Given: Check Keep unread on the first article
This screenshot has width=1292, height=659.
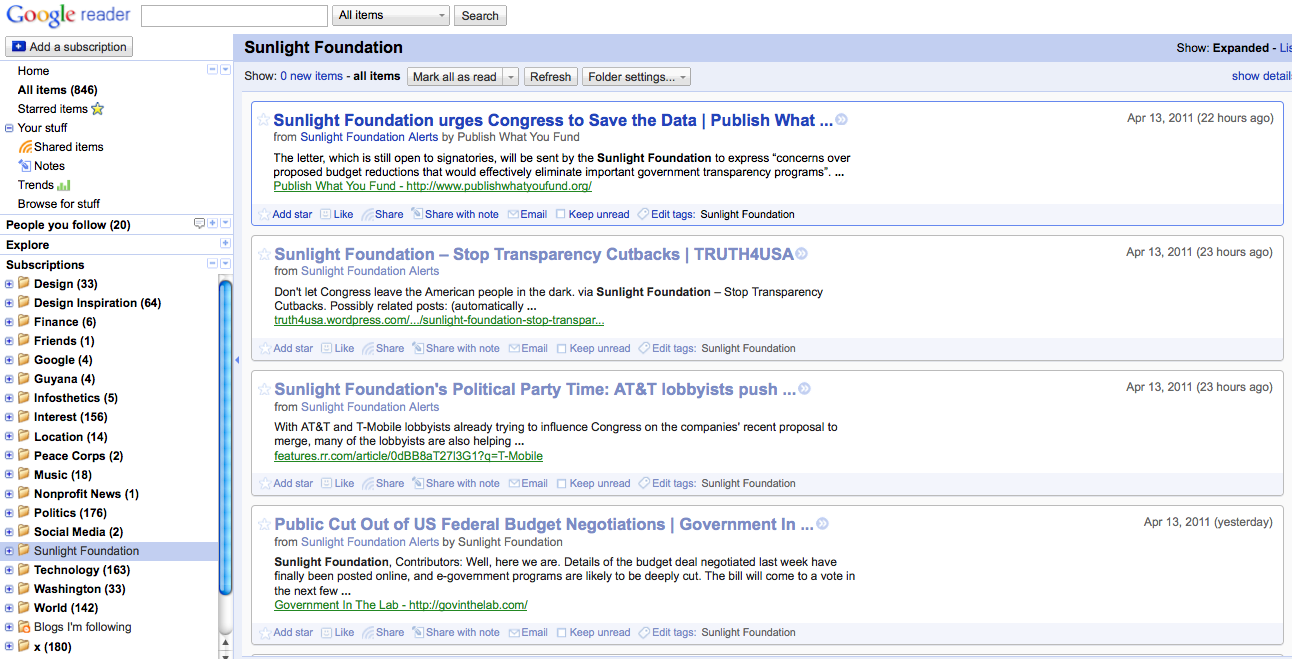Looking at the screenshot, I should pyautogui.click(x=561, y=214).
